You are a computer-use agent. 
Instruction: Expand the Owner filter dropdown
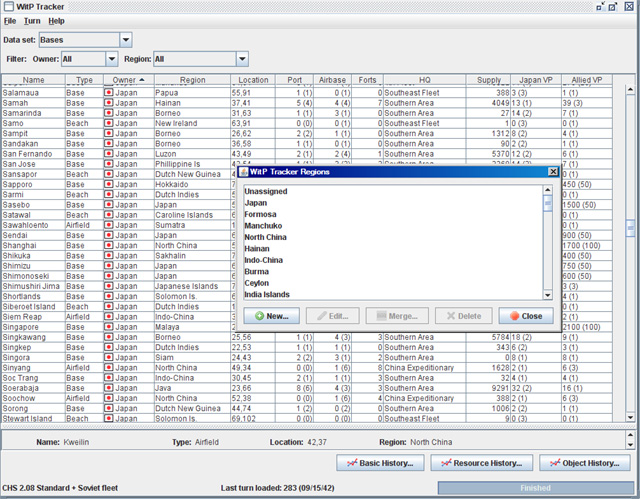click(111, 59)
